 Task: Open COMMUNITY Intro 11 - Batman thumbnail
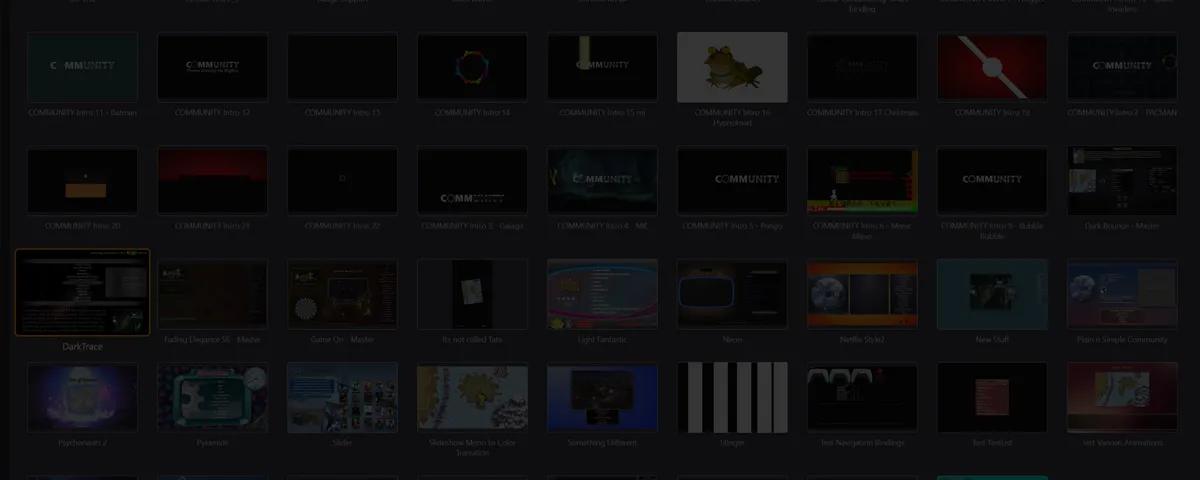[83, 67]
